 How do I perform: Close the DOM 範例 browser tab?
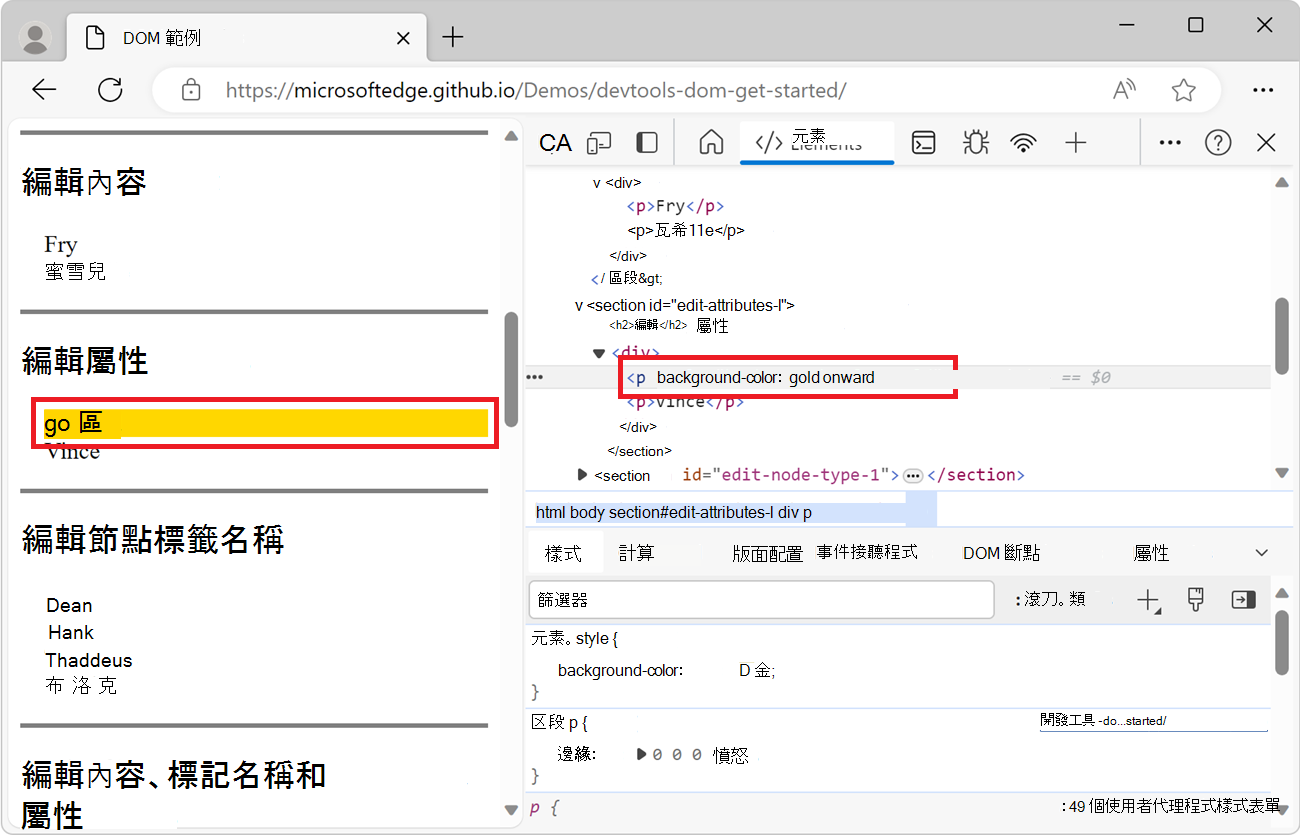pos(404,39)
